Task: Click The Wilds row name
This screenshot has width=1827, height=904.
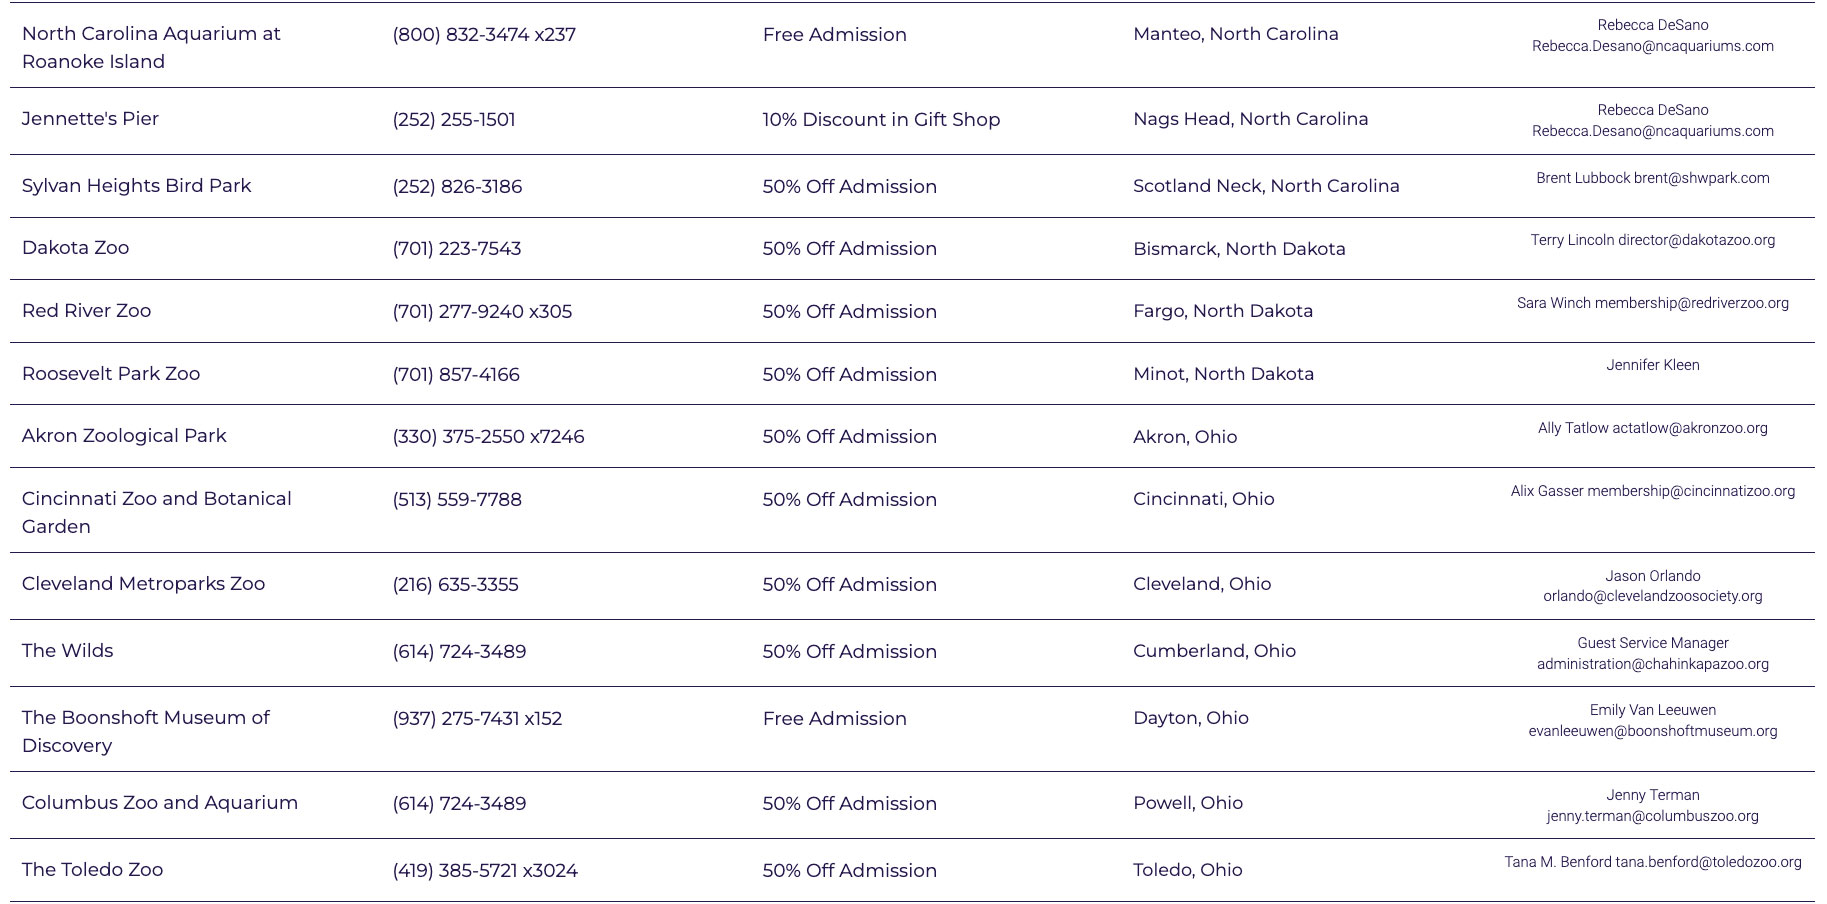Action: click(x=67, y=651)
